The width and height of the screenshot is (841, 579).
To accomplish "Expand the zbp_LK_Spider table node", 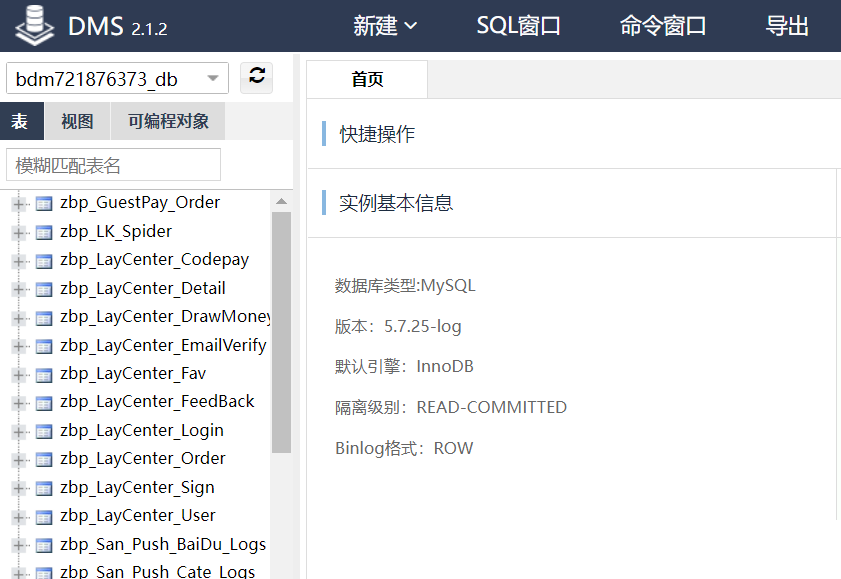I will [18, 233].
